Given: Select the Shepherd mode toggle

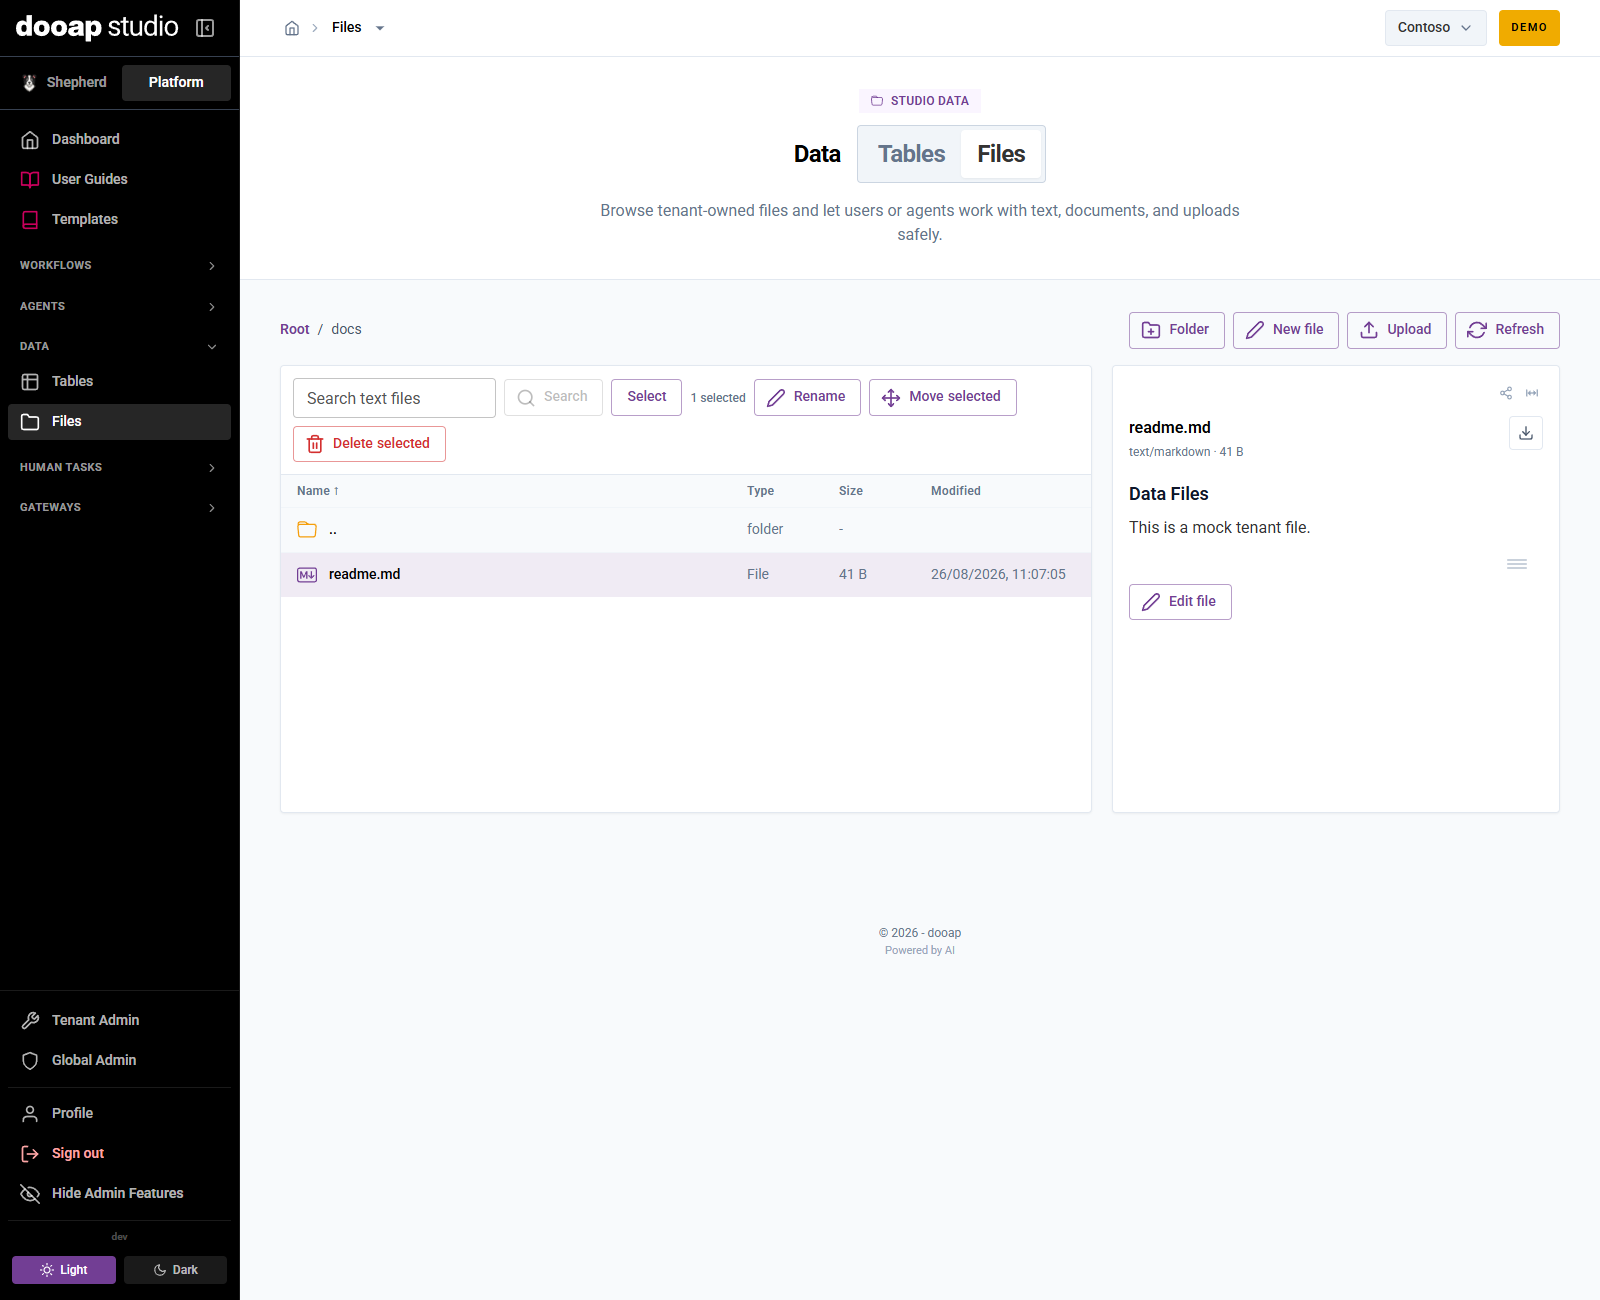Looking at the screenshot, I should tap(64, 82).
